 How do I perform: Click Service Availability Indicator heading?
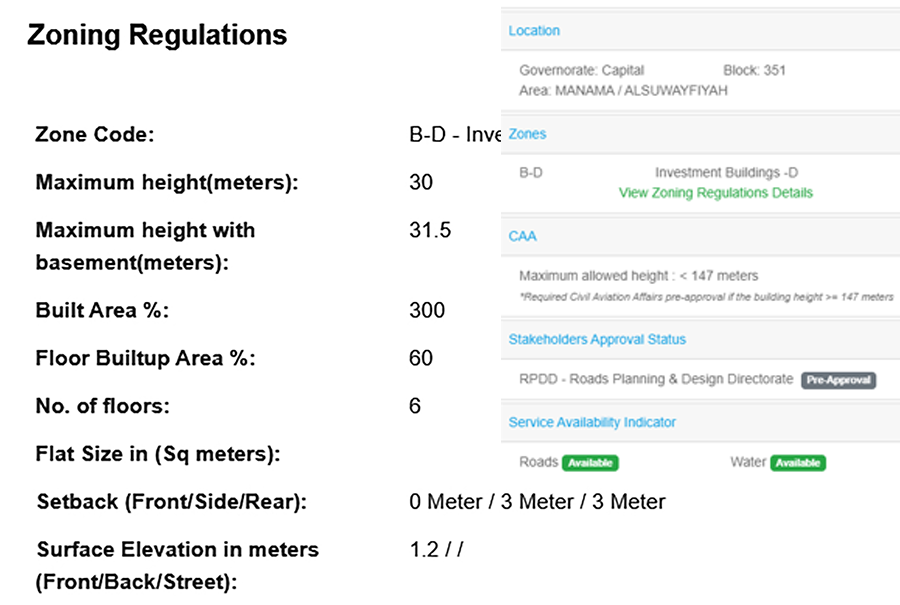pyautogui.click(x=592, y=422)
